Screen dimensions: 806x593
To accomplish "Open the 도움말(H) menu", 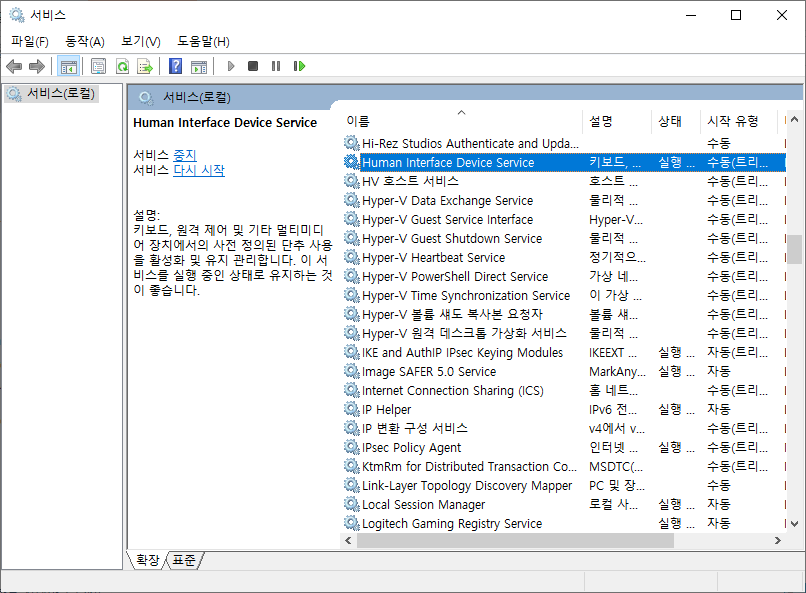I will click(204, 41).
